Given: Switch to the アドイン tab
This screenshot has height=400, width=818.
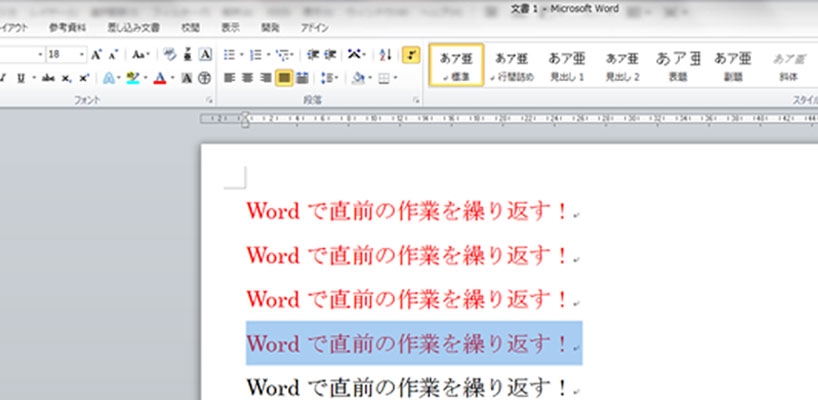Looking at the screenshot, I should 315,28.
